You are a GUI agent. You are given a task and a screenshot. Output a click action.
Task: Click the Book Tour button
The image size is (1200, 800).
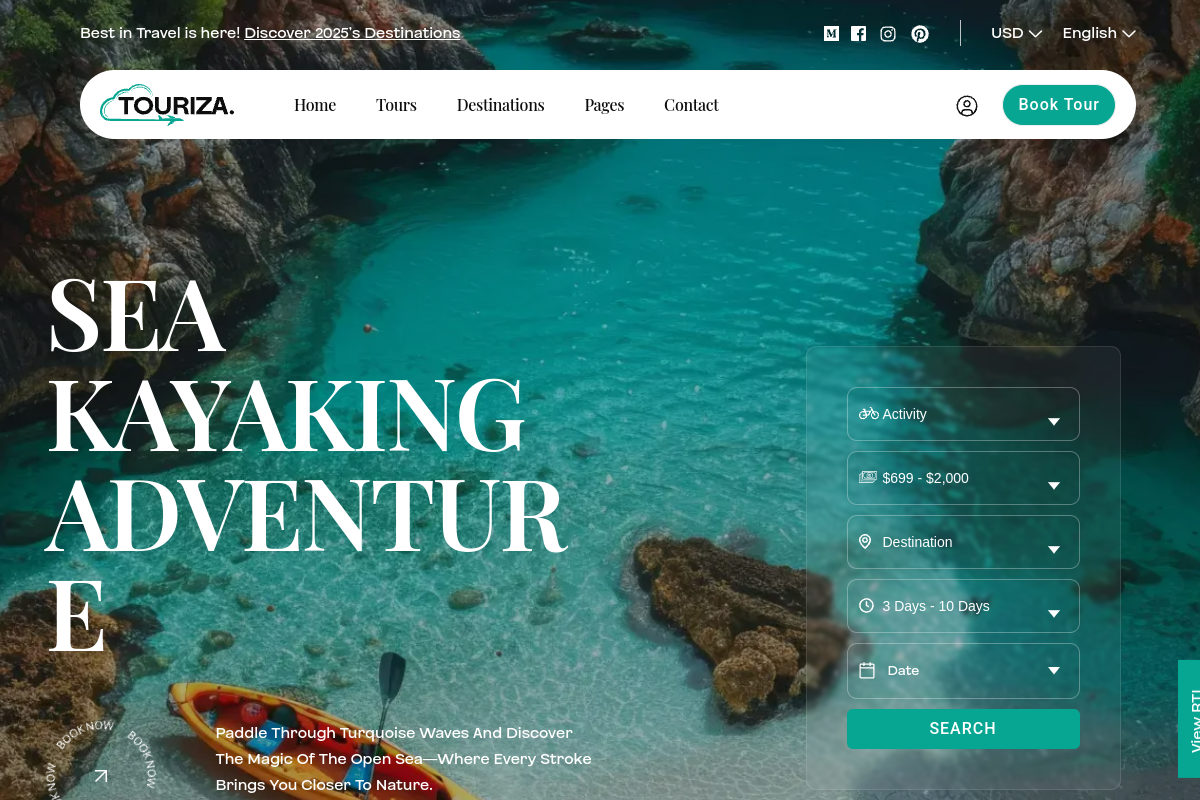tap(1059, 105)
